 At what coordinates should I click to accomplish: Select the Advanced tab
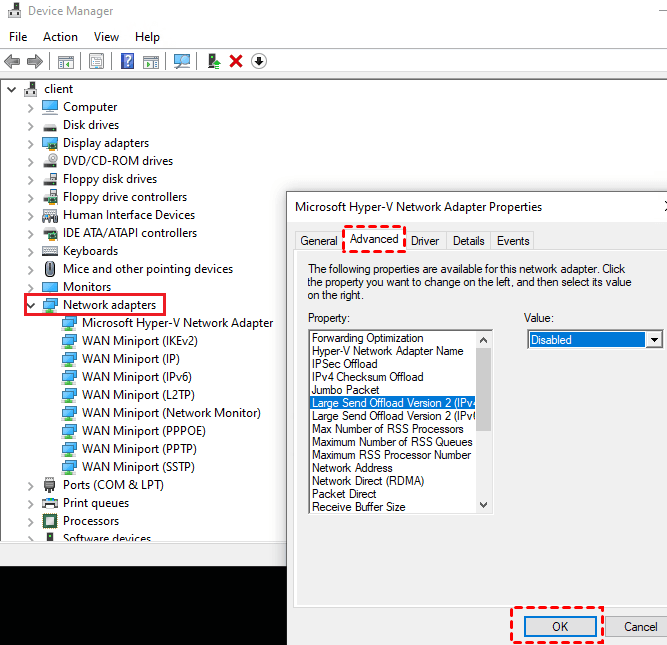(374, 239)
